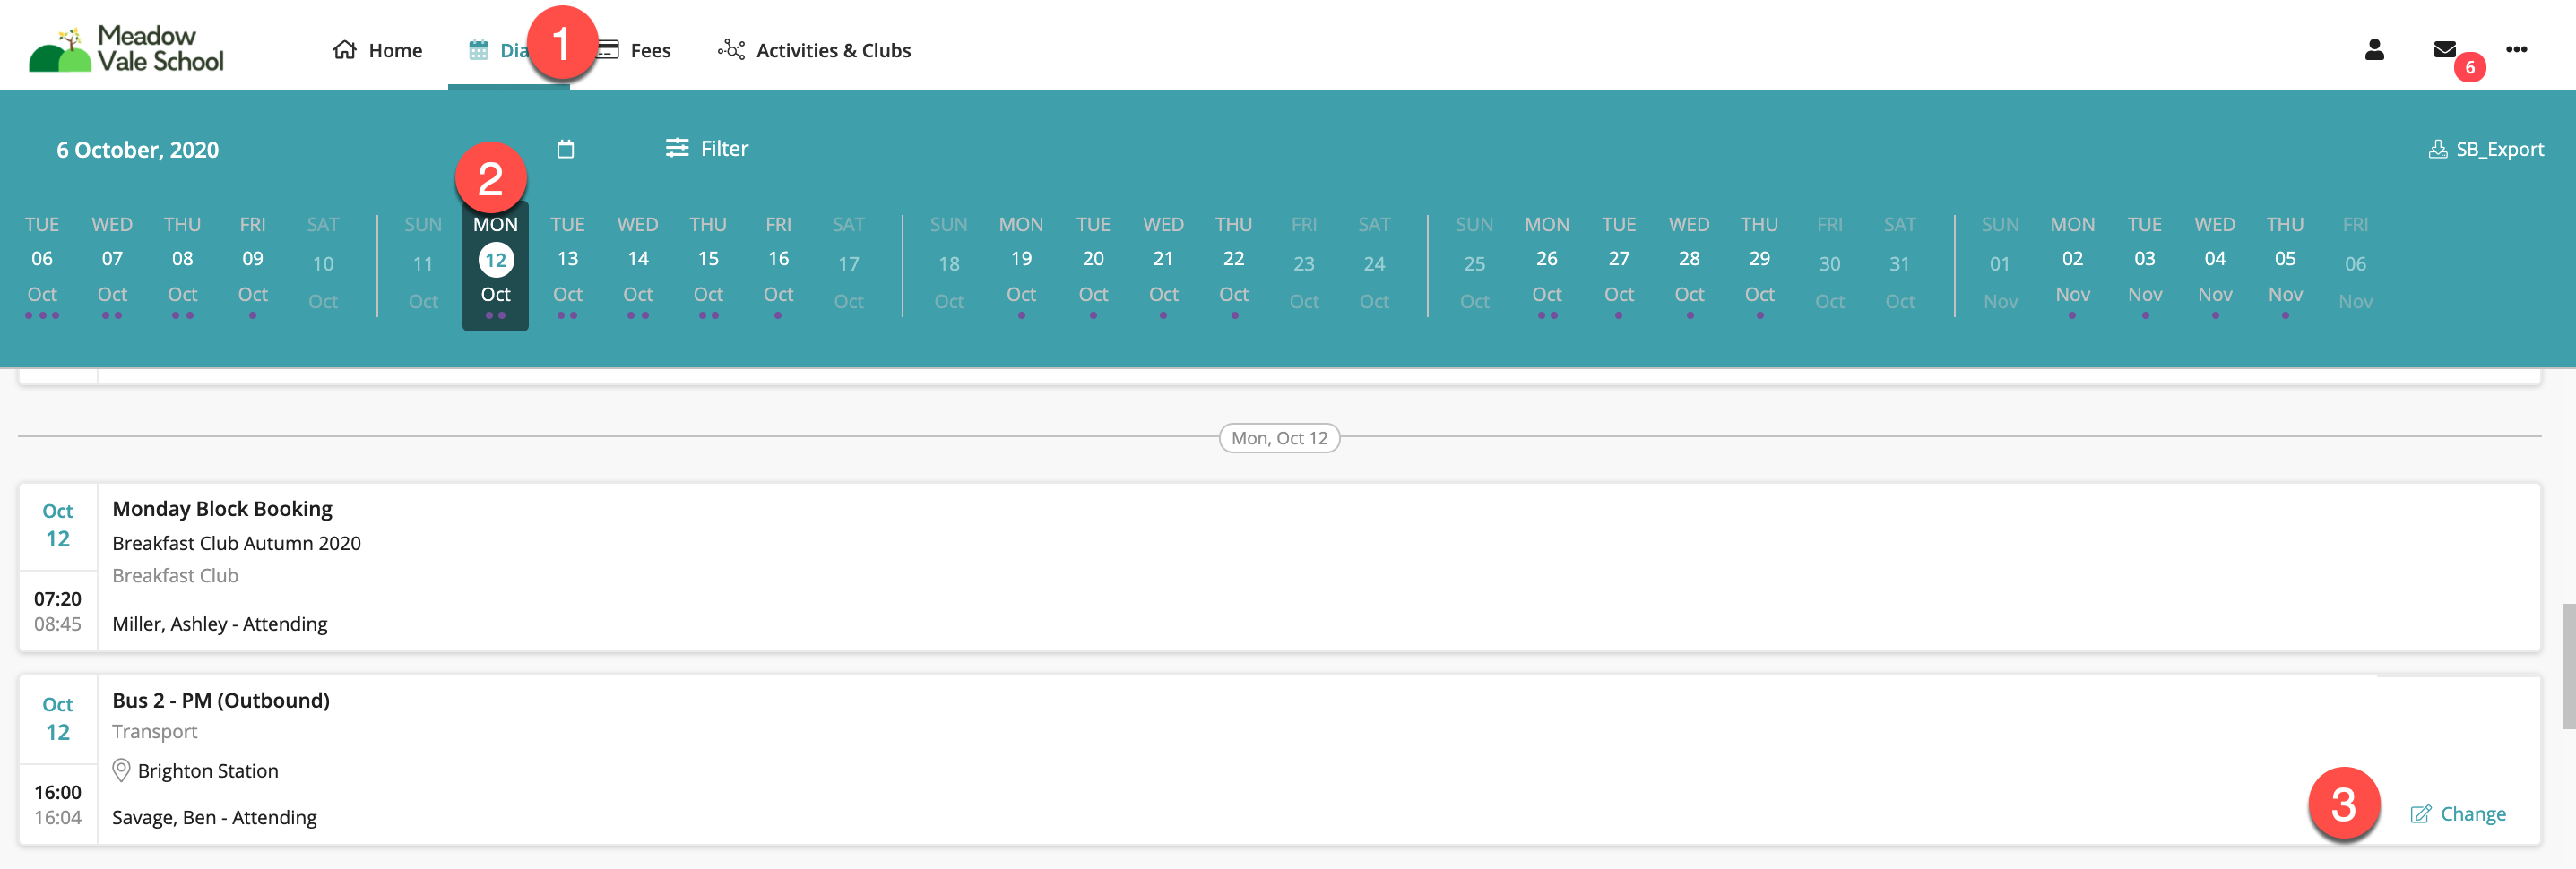Screen dimensions: 2576x869
Task: Click Savage, Ben - Attending
Action: point(214,817)
